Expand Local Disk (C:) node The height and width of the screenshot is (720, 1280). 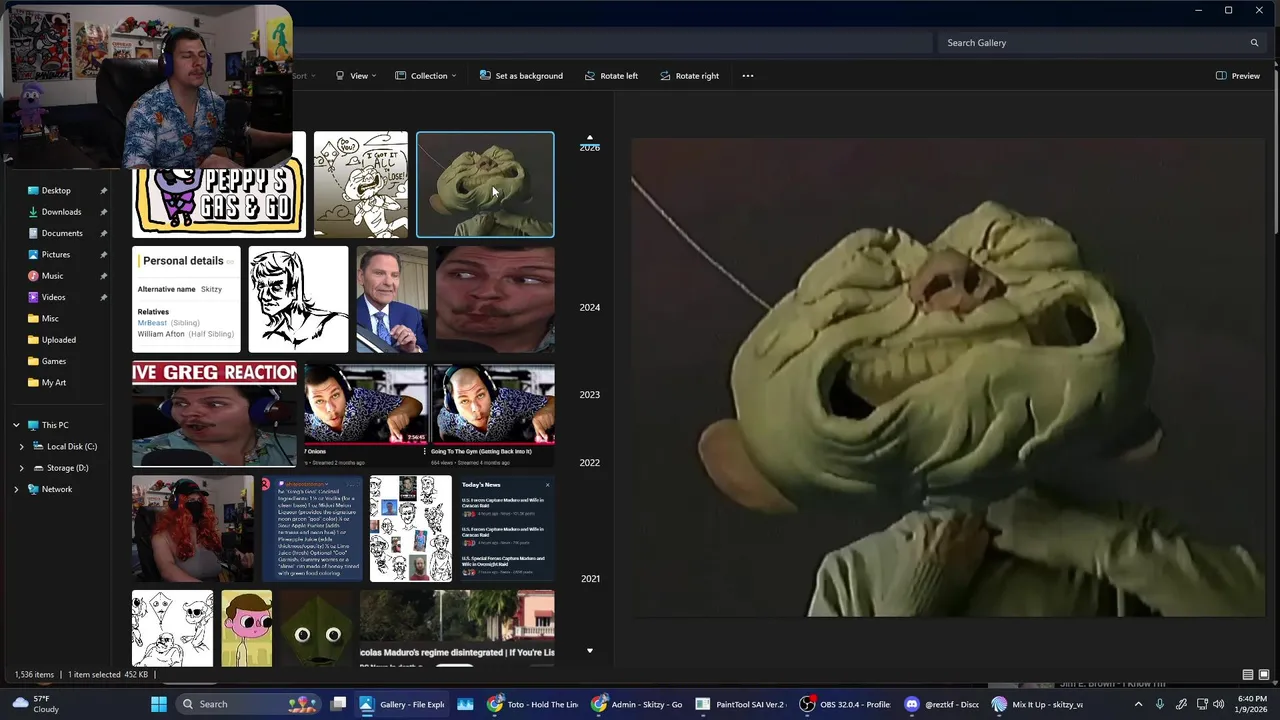click(x=22, y=447)
